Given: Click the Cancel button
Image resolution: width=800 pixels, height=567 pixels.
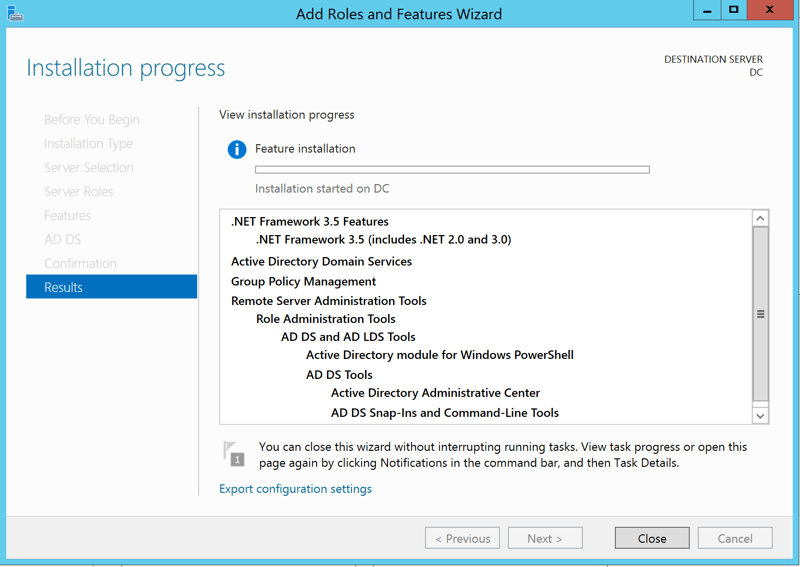Looking at the screenshot, I should pos(734,538).
